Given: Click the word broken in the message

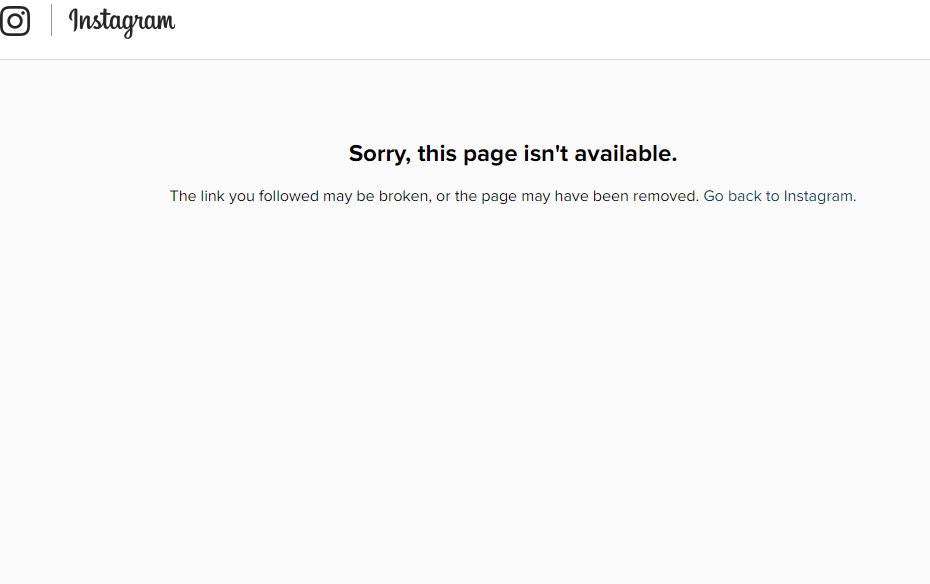Looking at the screenshot, I should tap(405, 196).
